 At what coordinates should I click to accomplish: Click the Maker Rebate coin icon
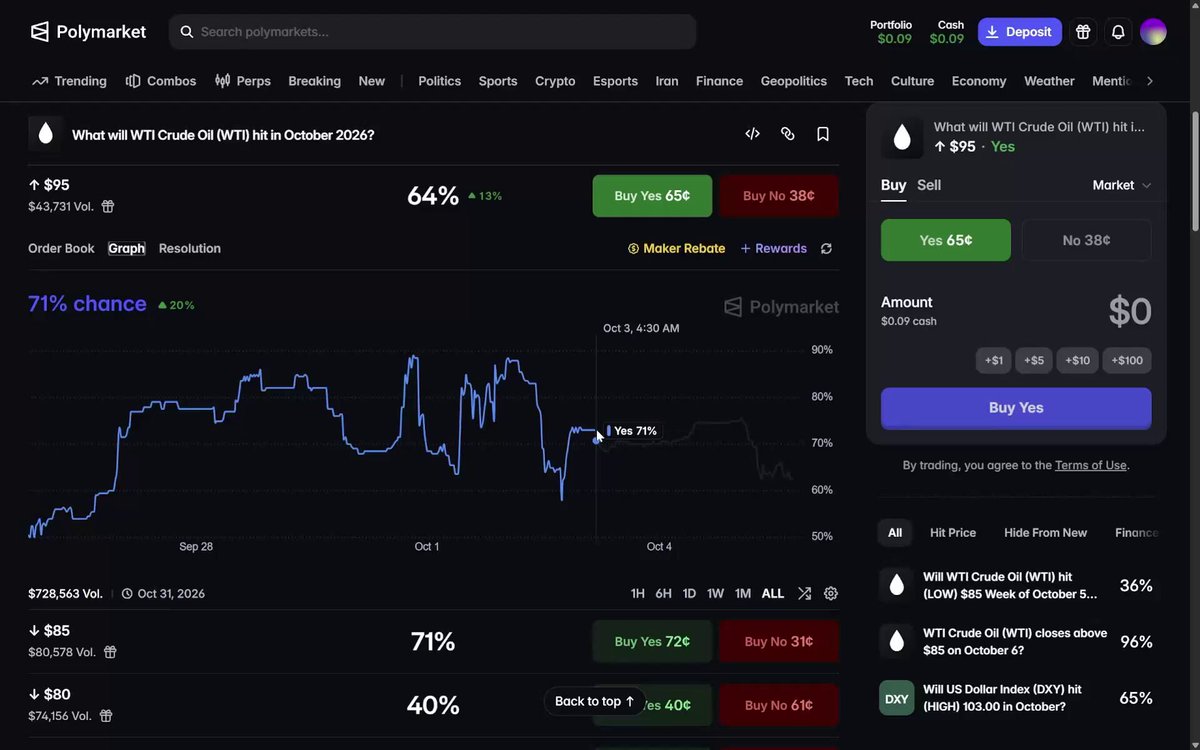point(633,249)
